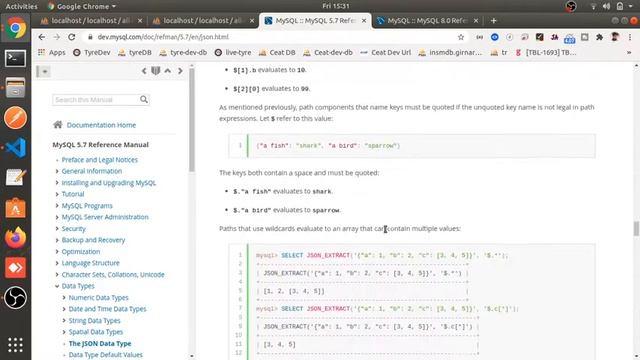Reload the current page
The height and width of the screenshot is (360, 640).
71,37
